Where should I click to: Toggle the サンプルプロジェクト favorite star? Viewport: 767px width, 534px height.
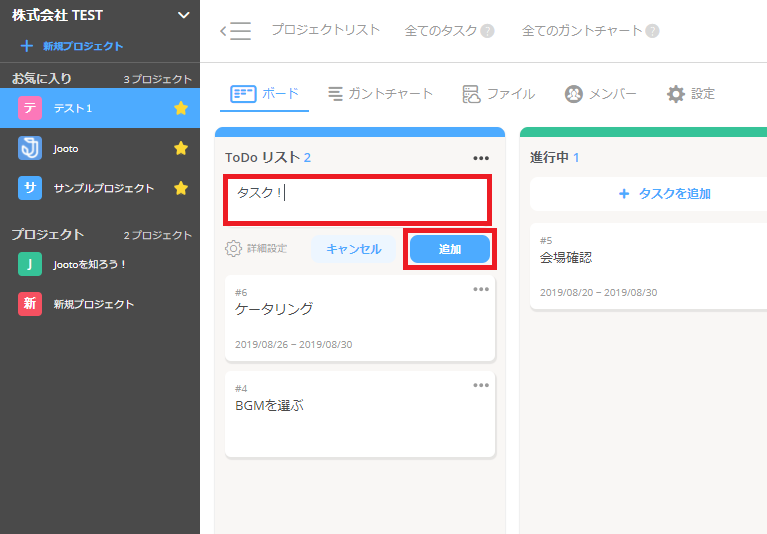pos(181,188)
